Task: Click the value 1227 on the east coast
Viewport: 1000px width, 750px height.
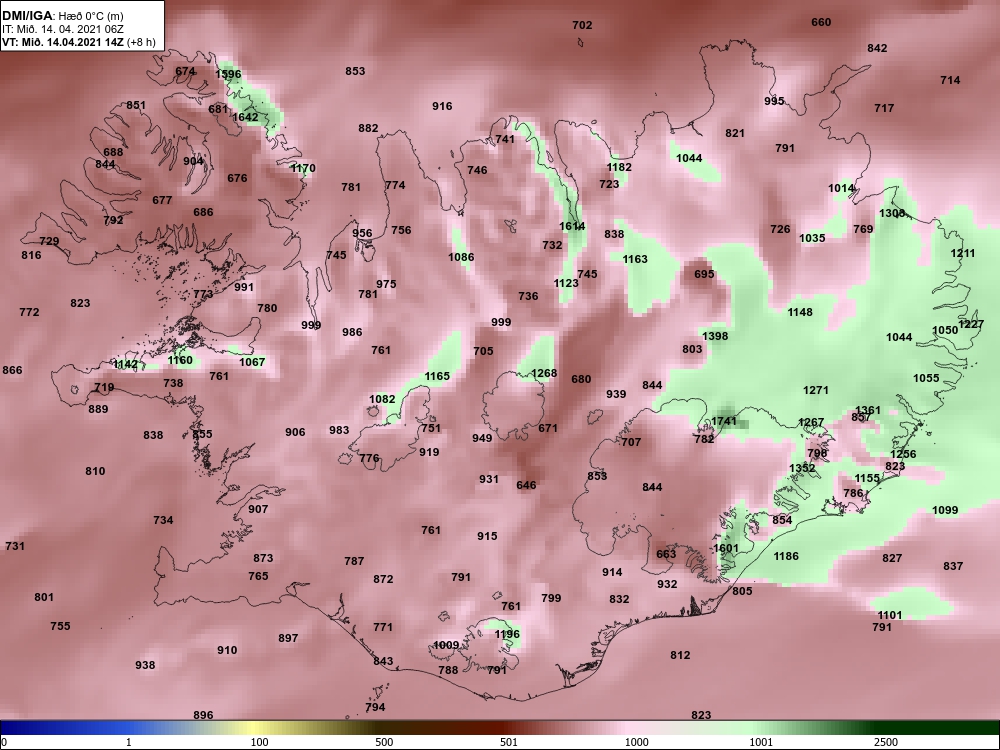Action: 971,324
